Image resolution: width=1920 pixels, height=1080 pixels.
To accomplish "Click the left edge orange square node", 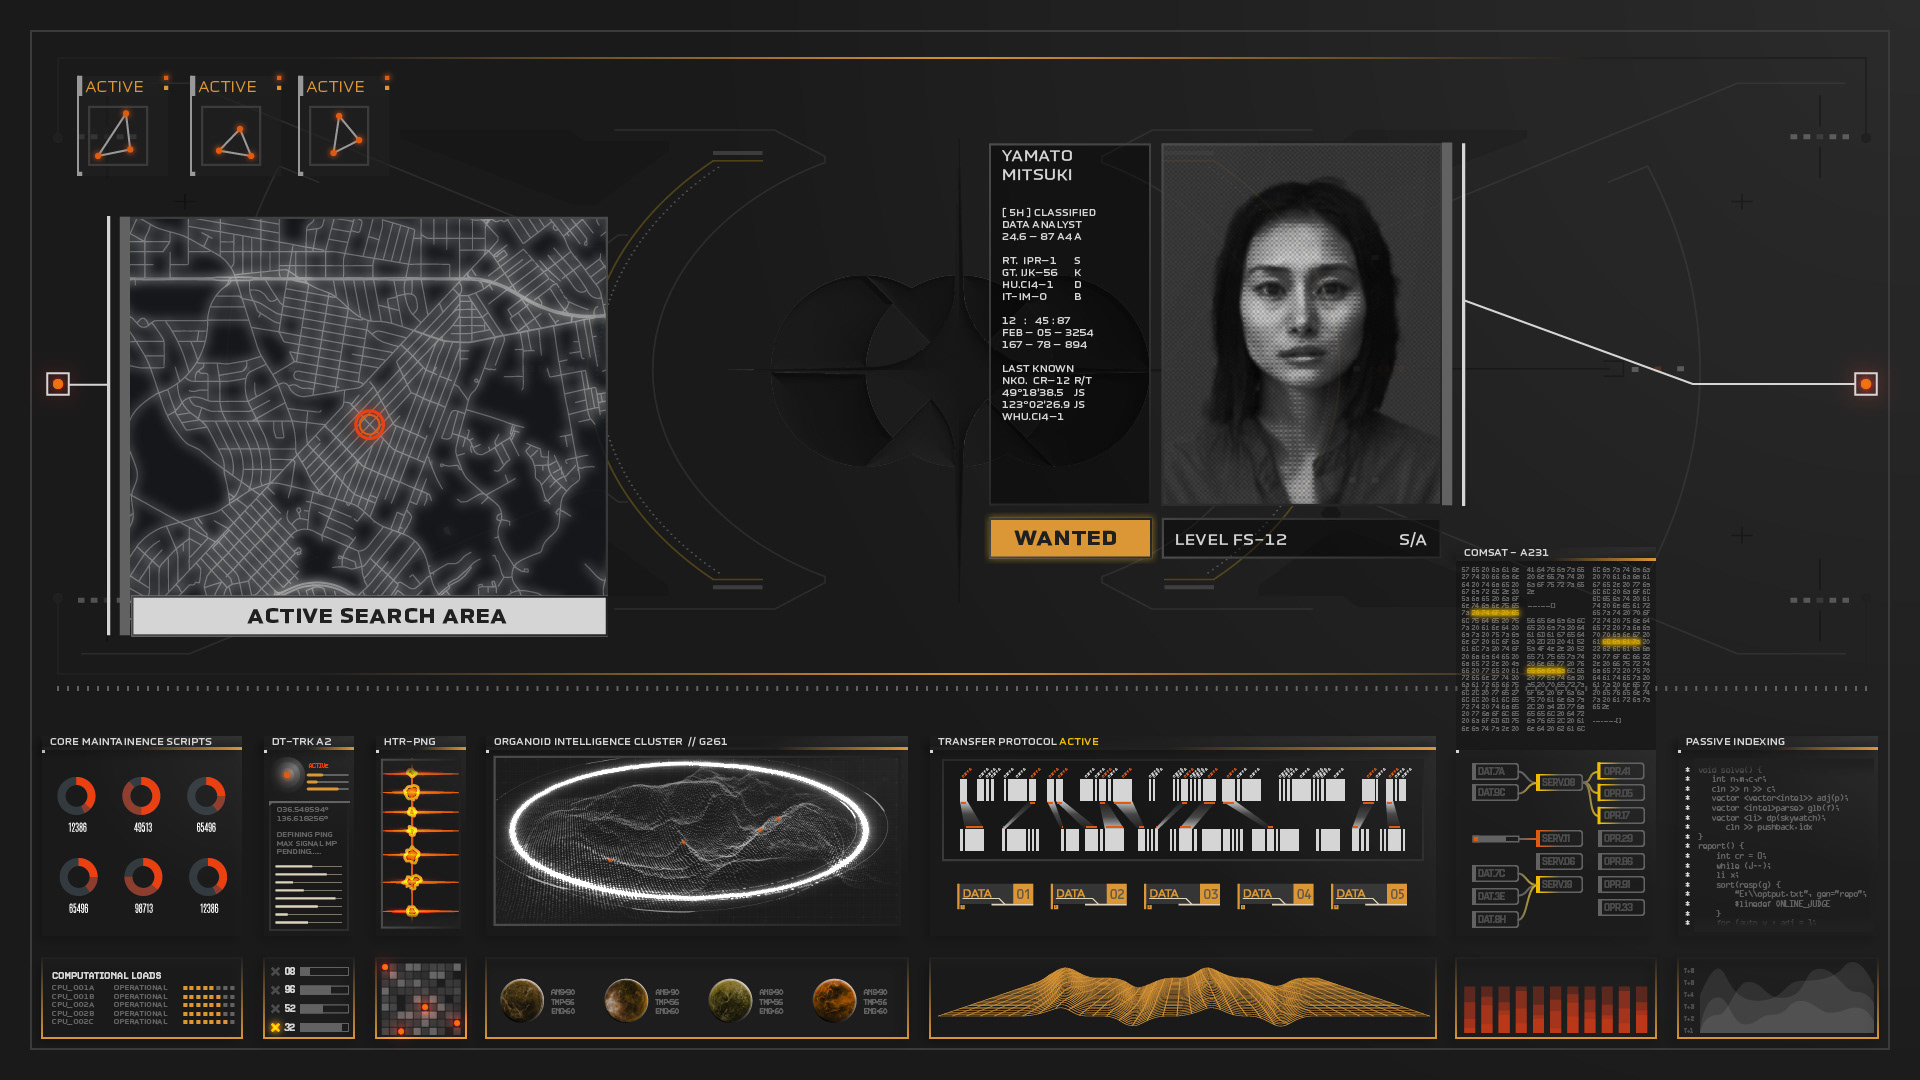I will (58, 384).
